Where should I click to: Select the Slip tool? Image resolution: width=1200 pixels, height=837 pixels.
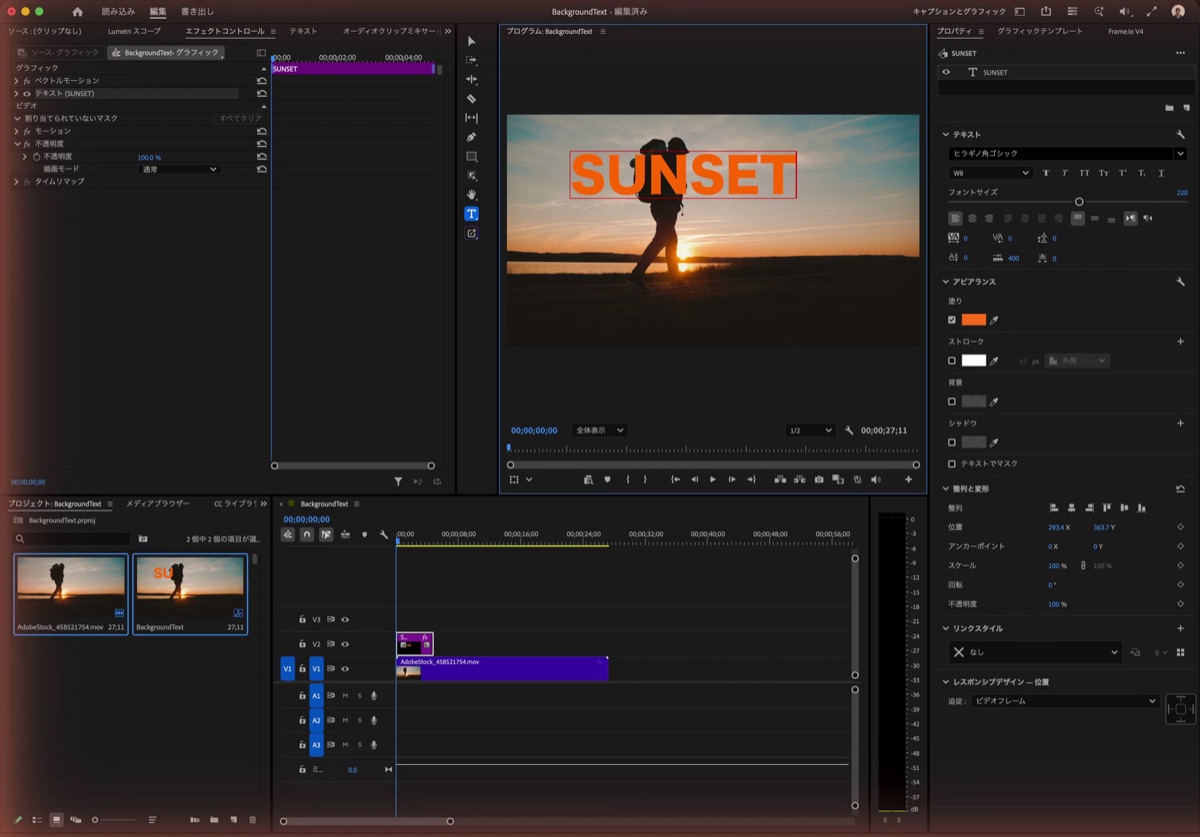pyautogui.click(x=471, y=118)
